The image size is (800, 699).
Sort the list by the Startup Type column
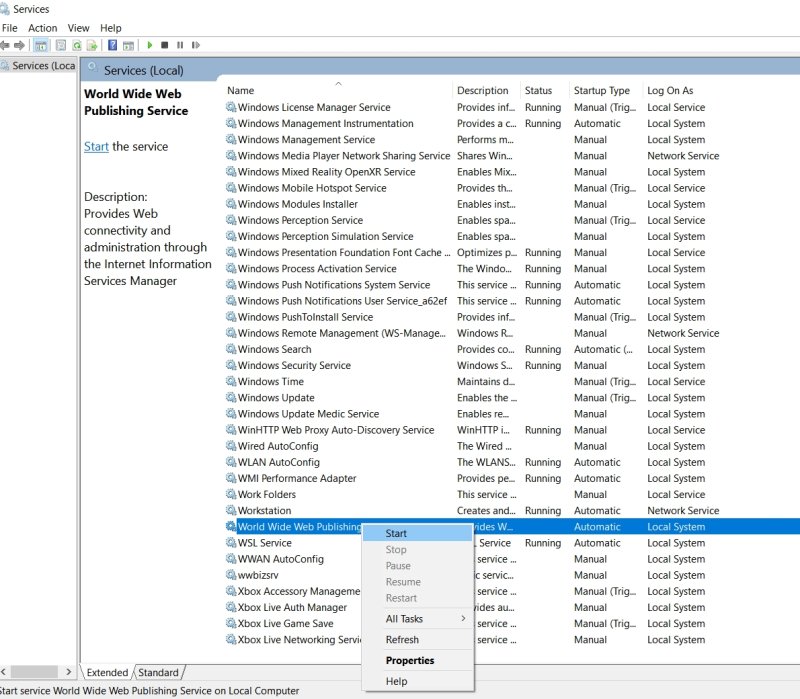tap(601, 91)
